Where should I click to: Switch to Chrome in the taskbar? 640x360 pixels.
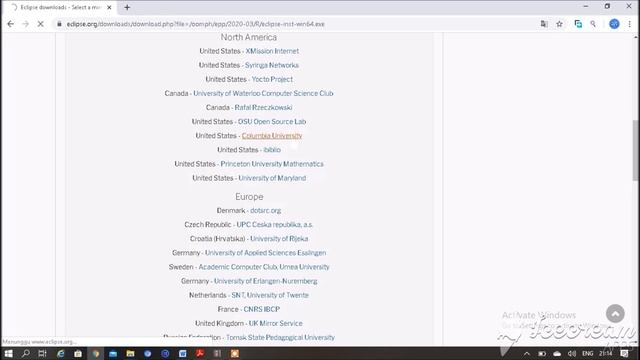pos(96,353)
